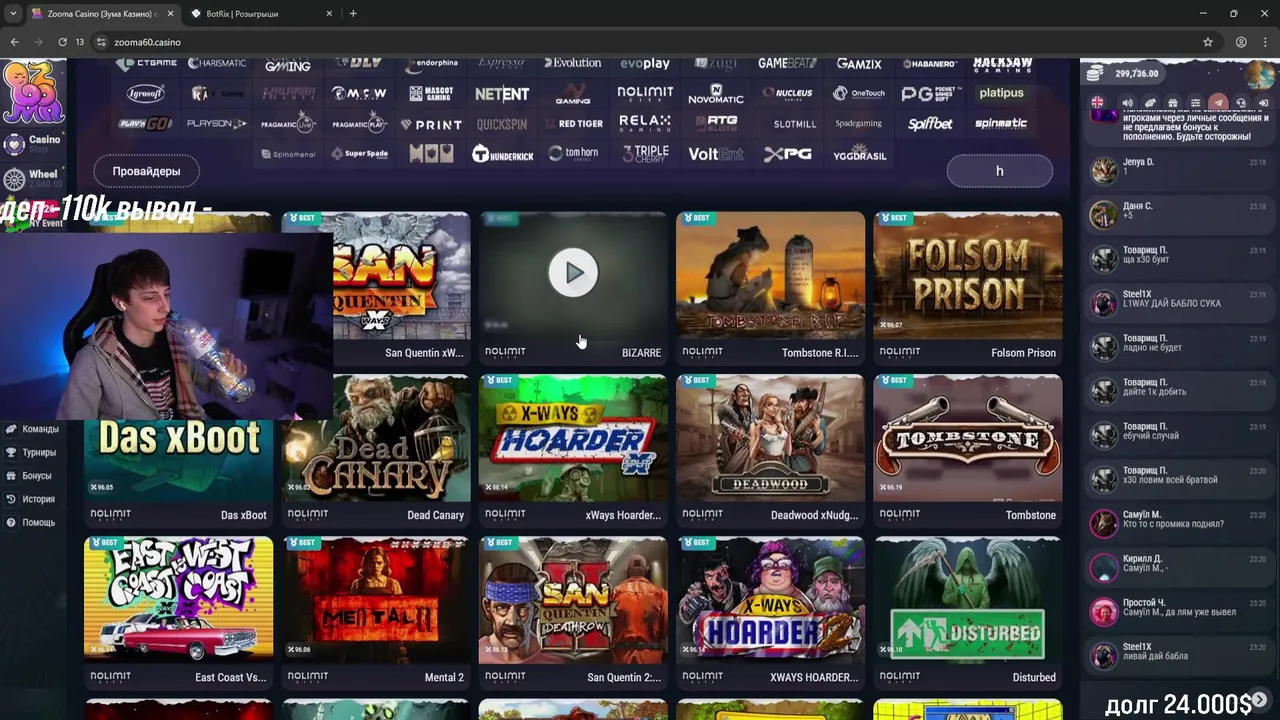This screenshot has height=720, width=1280.
Task: Filter by Mascot Gaming provider logo
Action: click(431, 93)
